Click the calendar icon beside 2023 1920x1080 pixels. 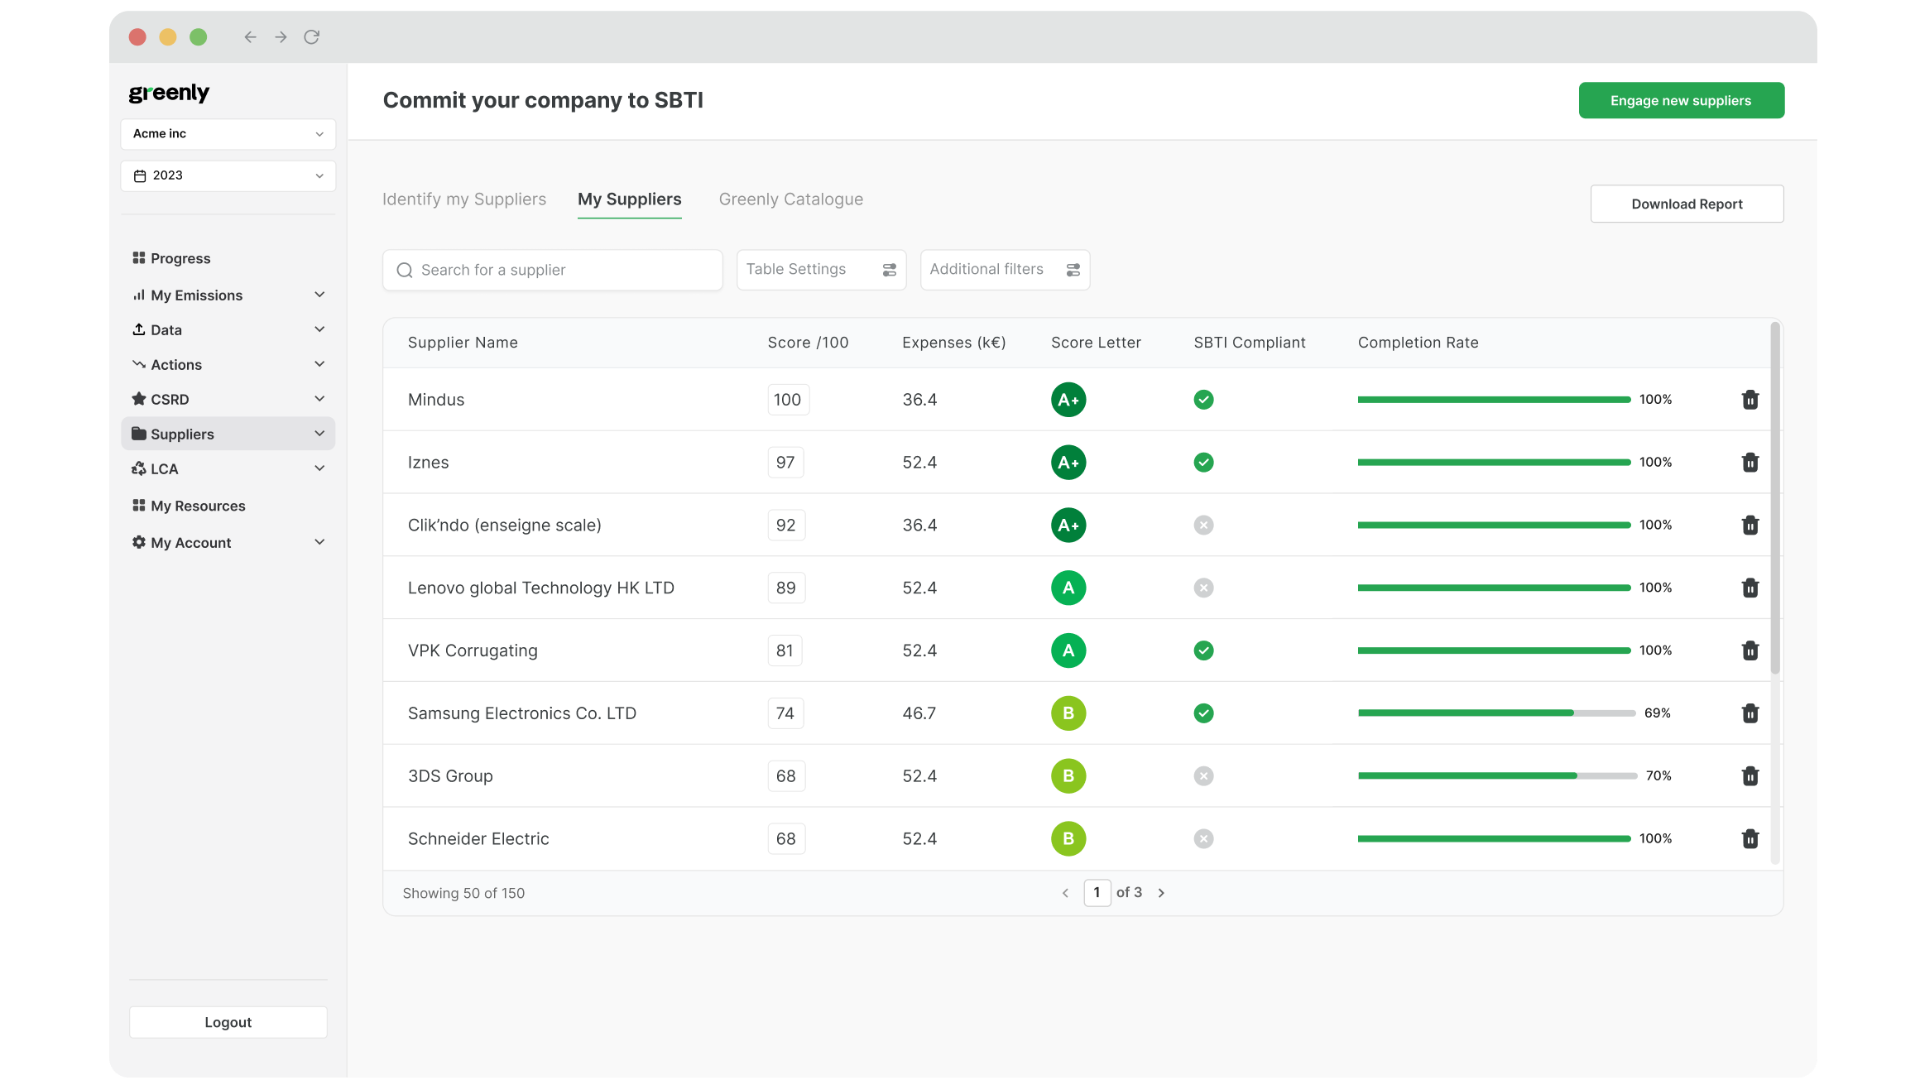[x=140, y=176]
